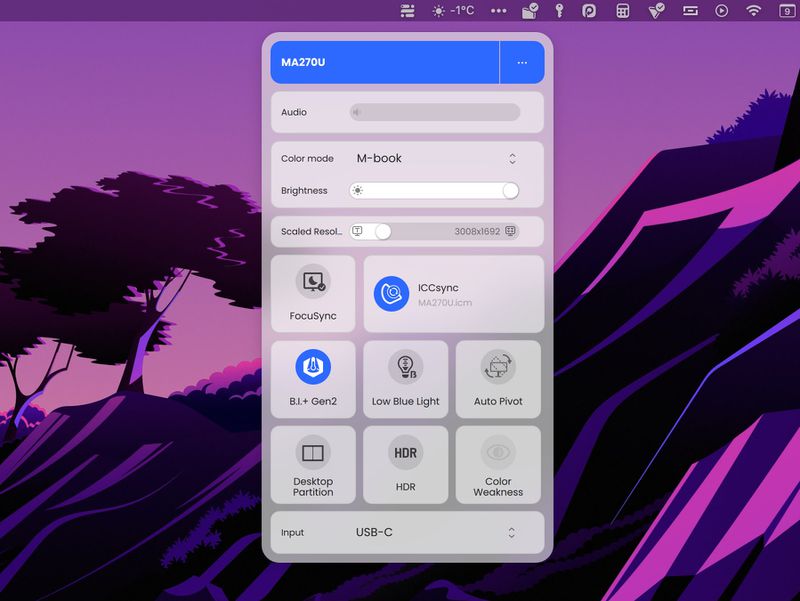Click the HDR mode icon

click(405, 453)
